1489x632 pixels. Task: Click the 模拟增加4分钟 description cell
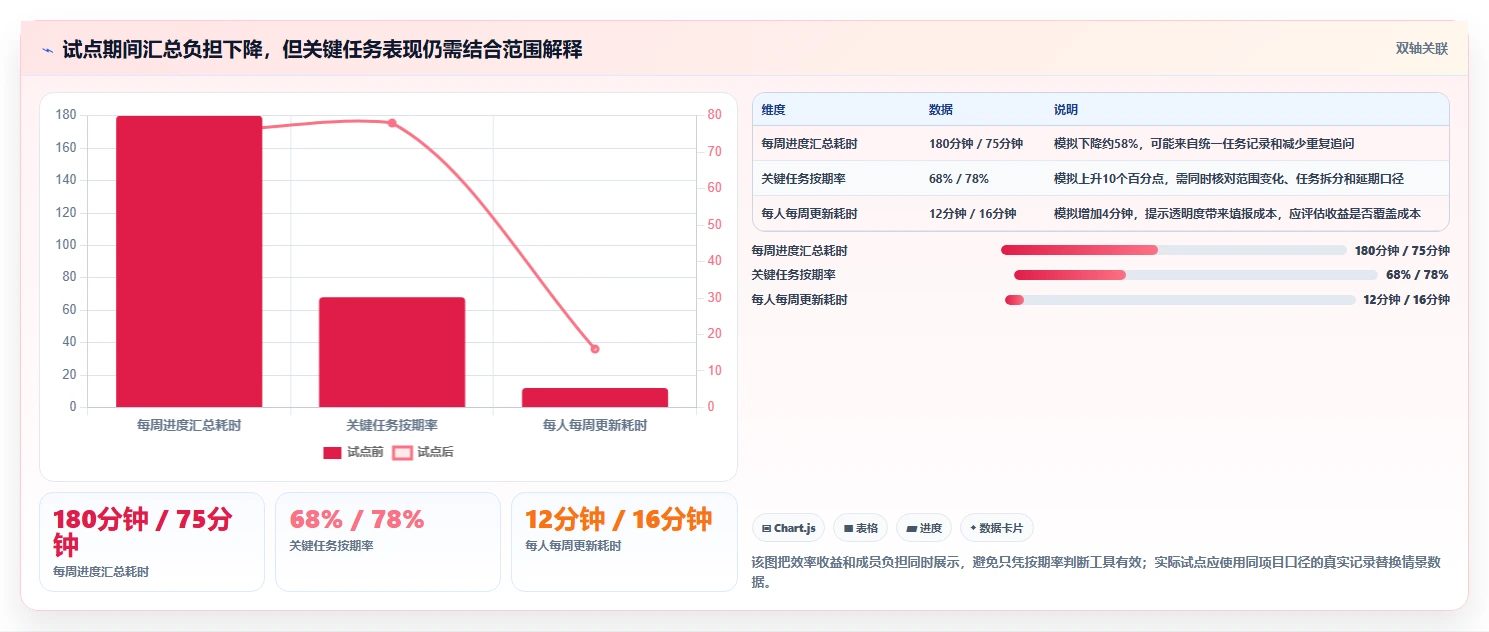click(1237, 214)
